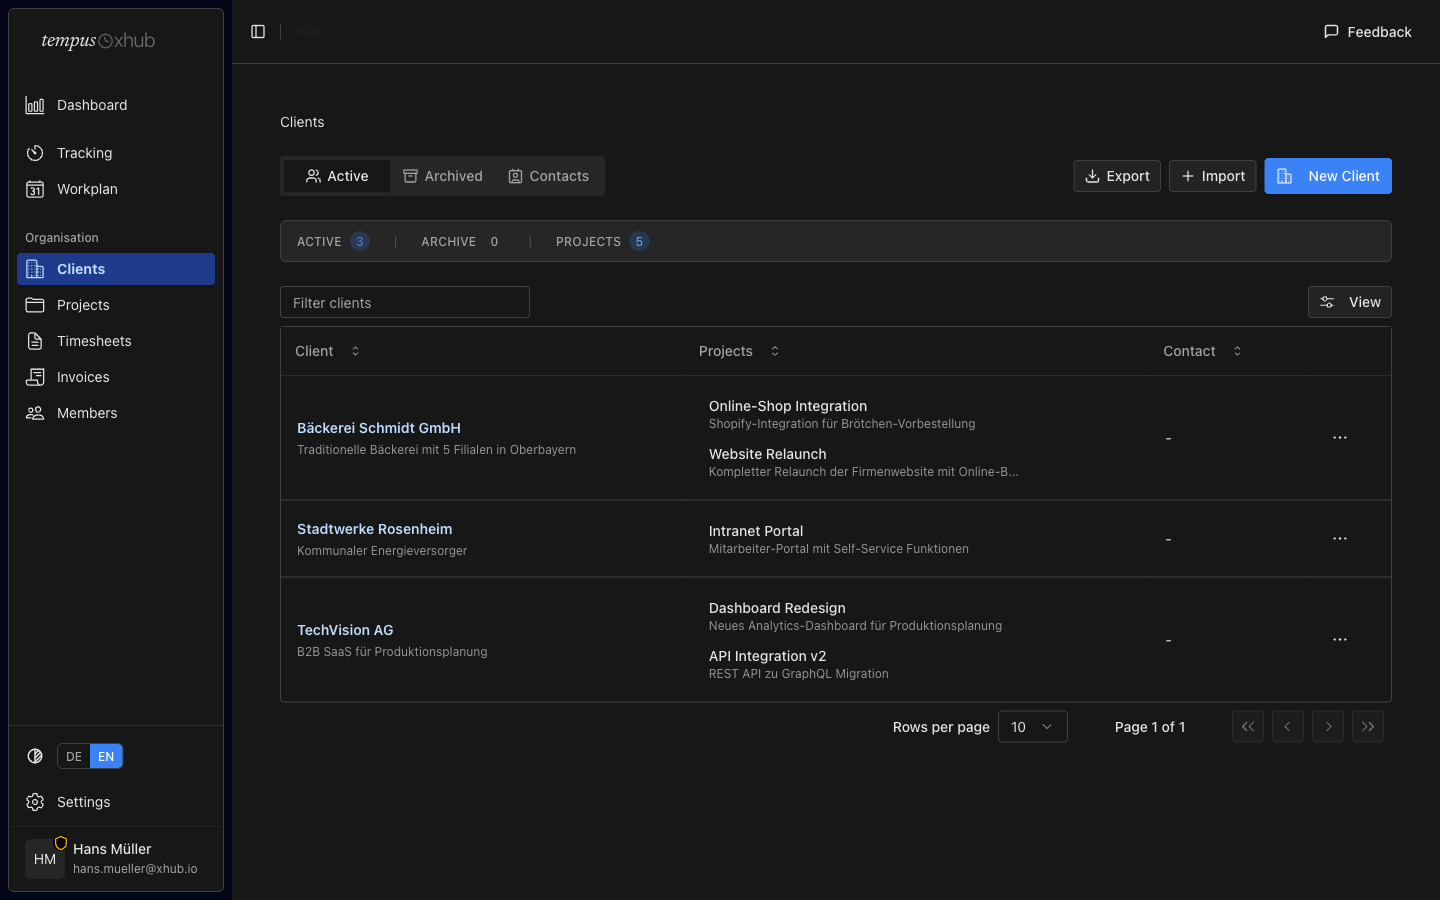Viewport: 1440px width, 900px height.
Task: Click the Filter clients input field
Action: (x=405, y=303)
